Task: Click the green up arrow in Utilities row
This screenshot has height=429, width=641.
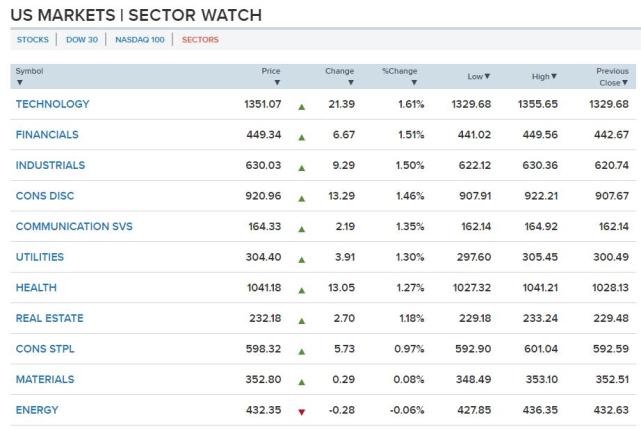Action: pyautogui.click(x=301, y=258)
